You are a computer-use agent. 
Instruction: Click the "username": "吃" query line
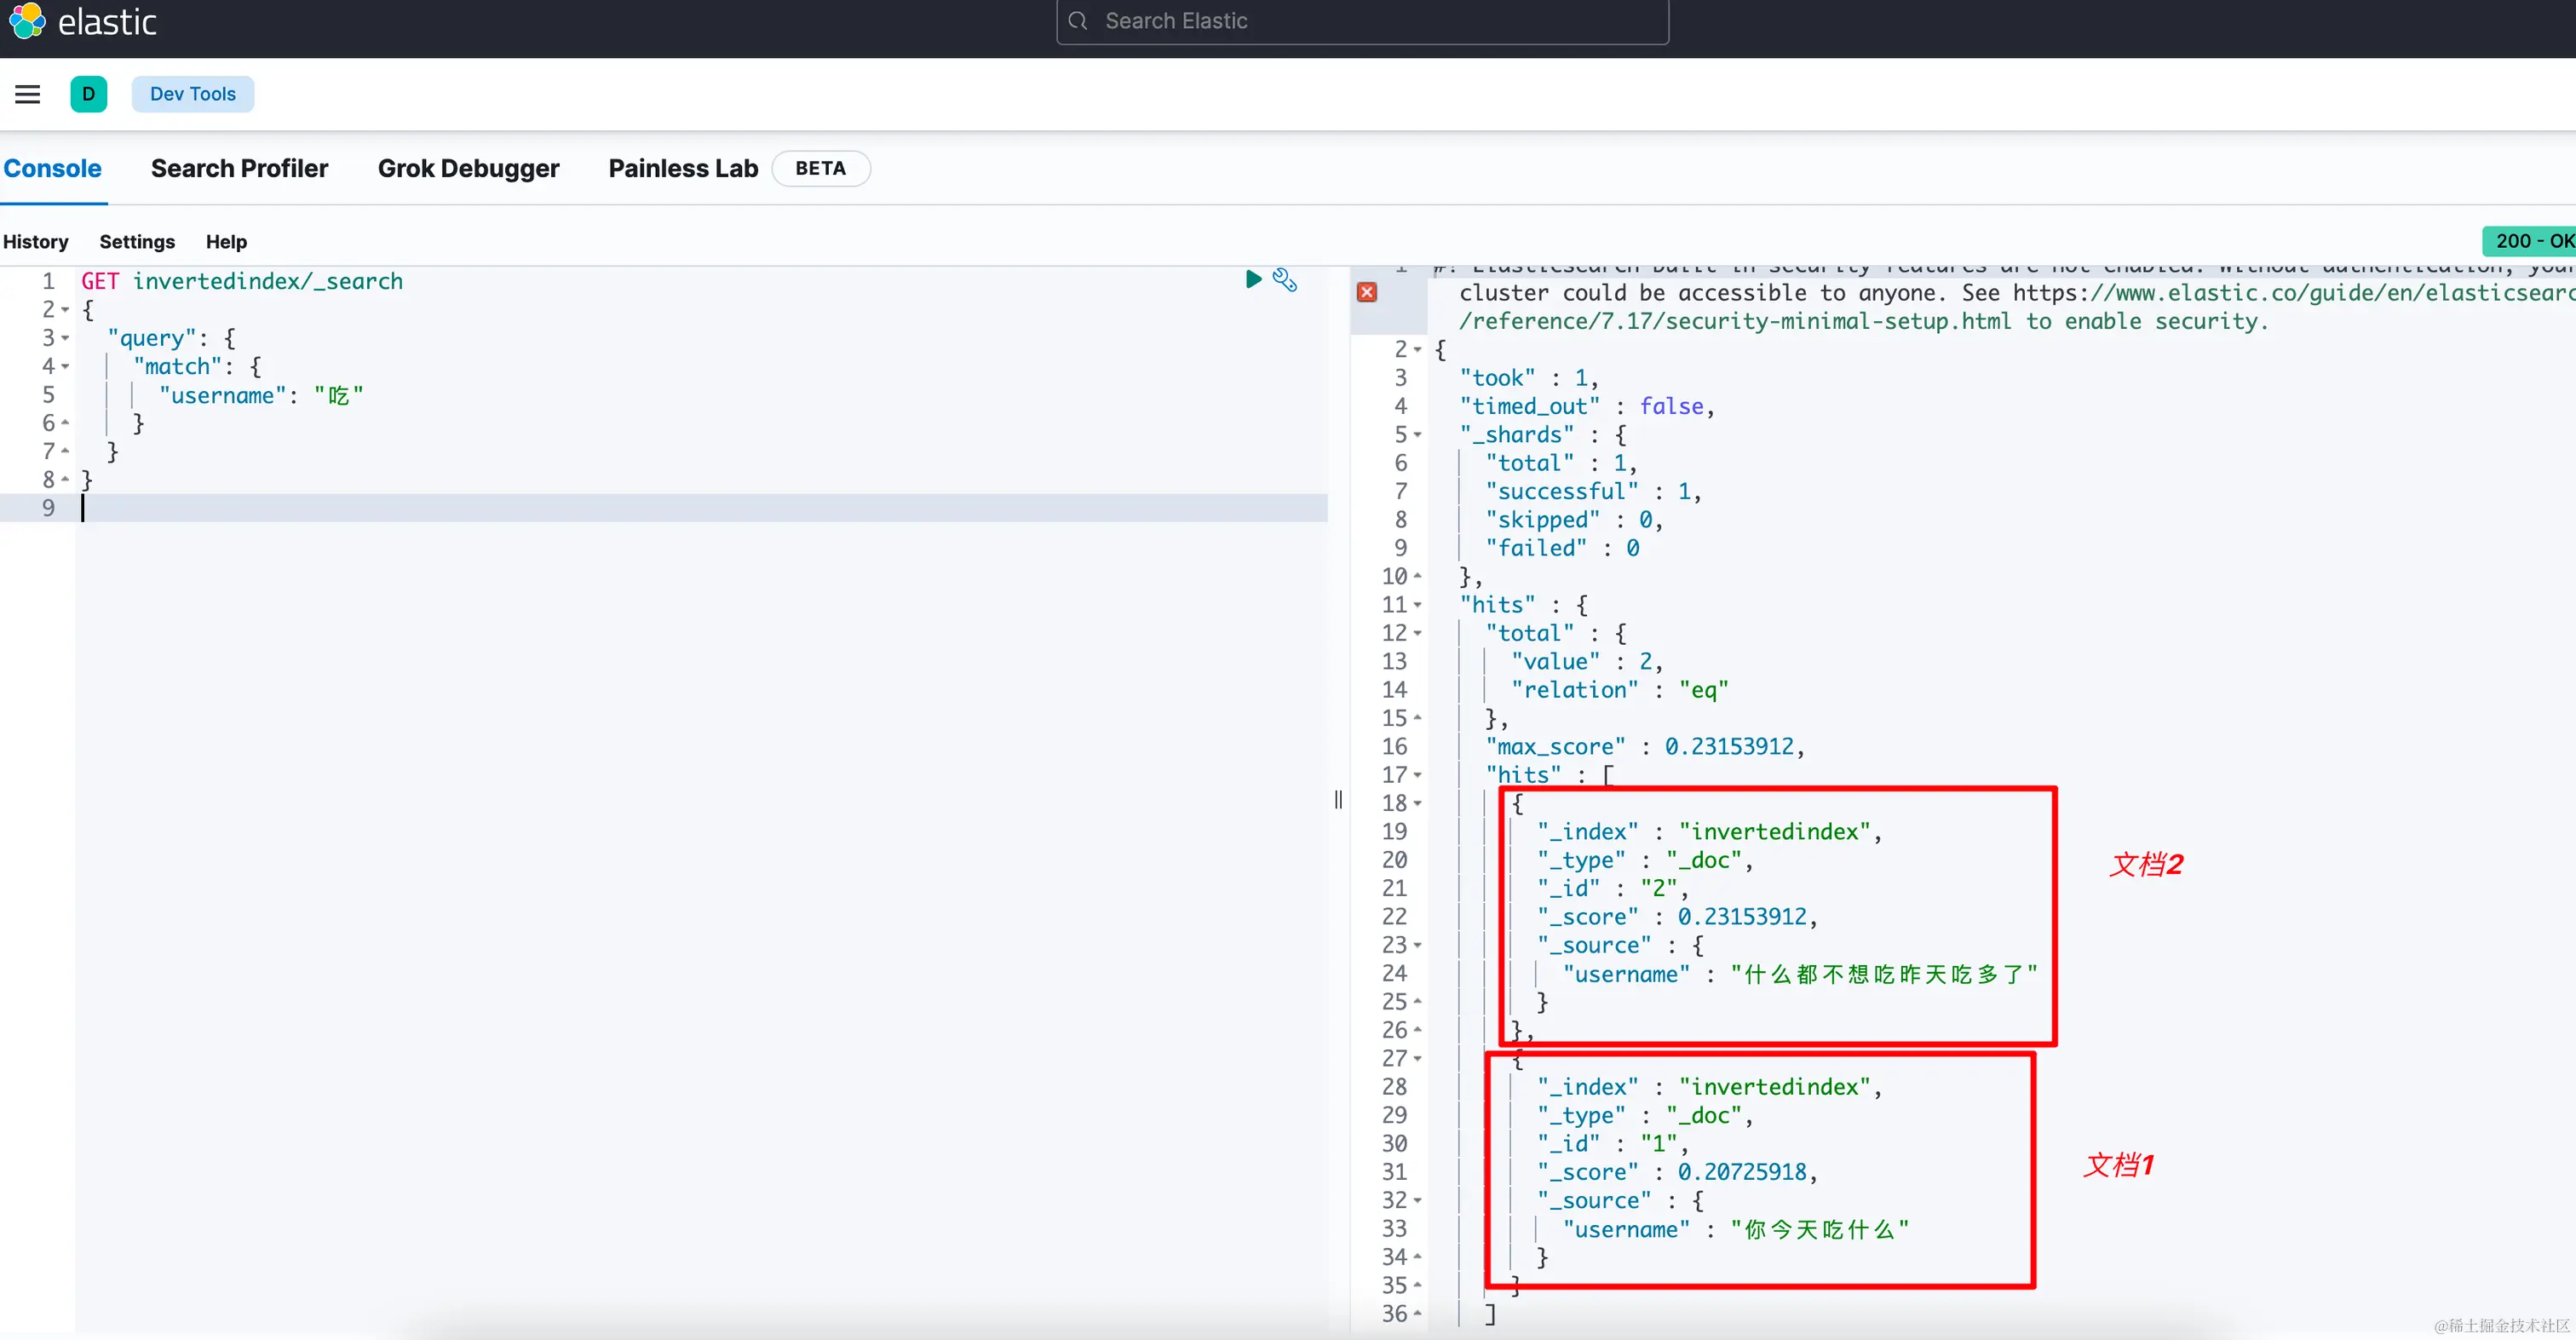tap(261, 395)
